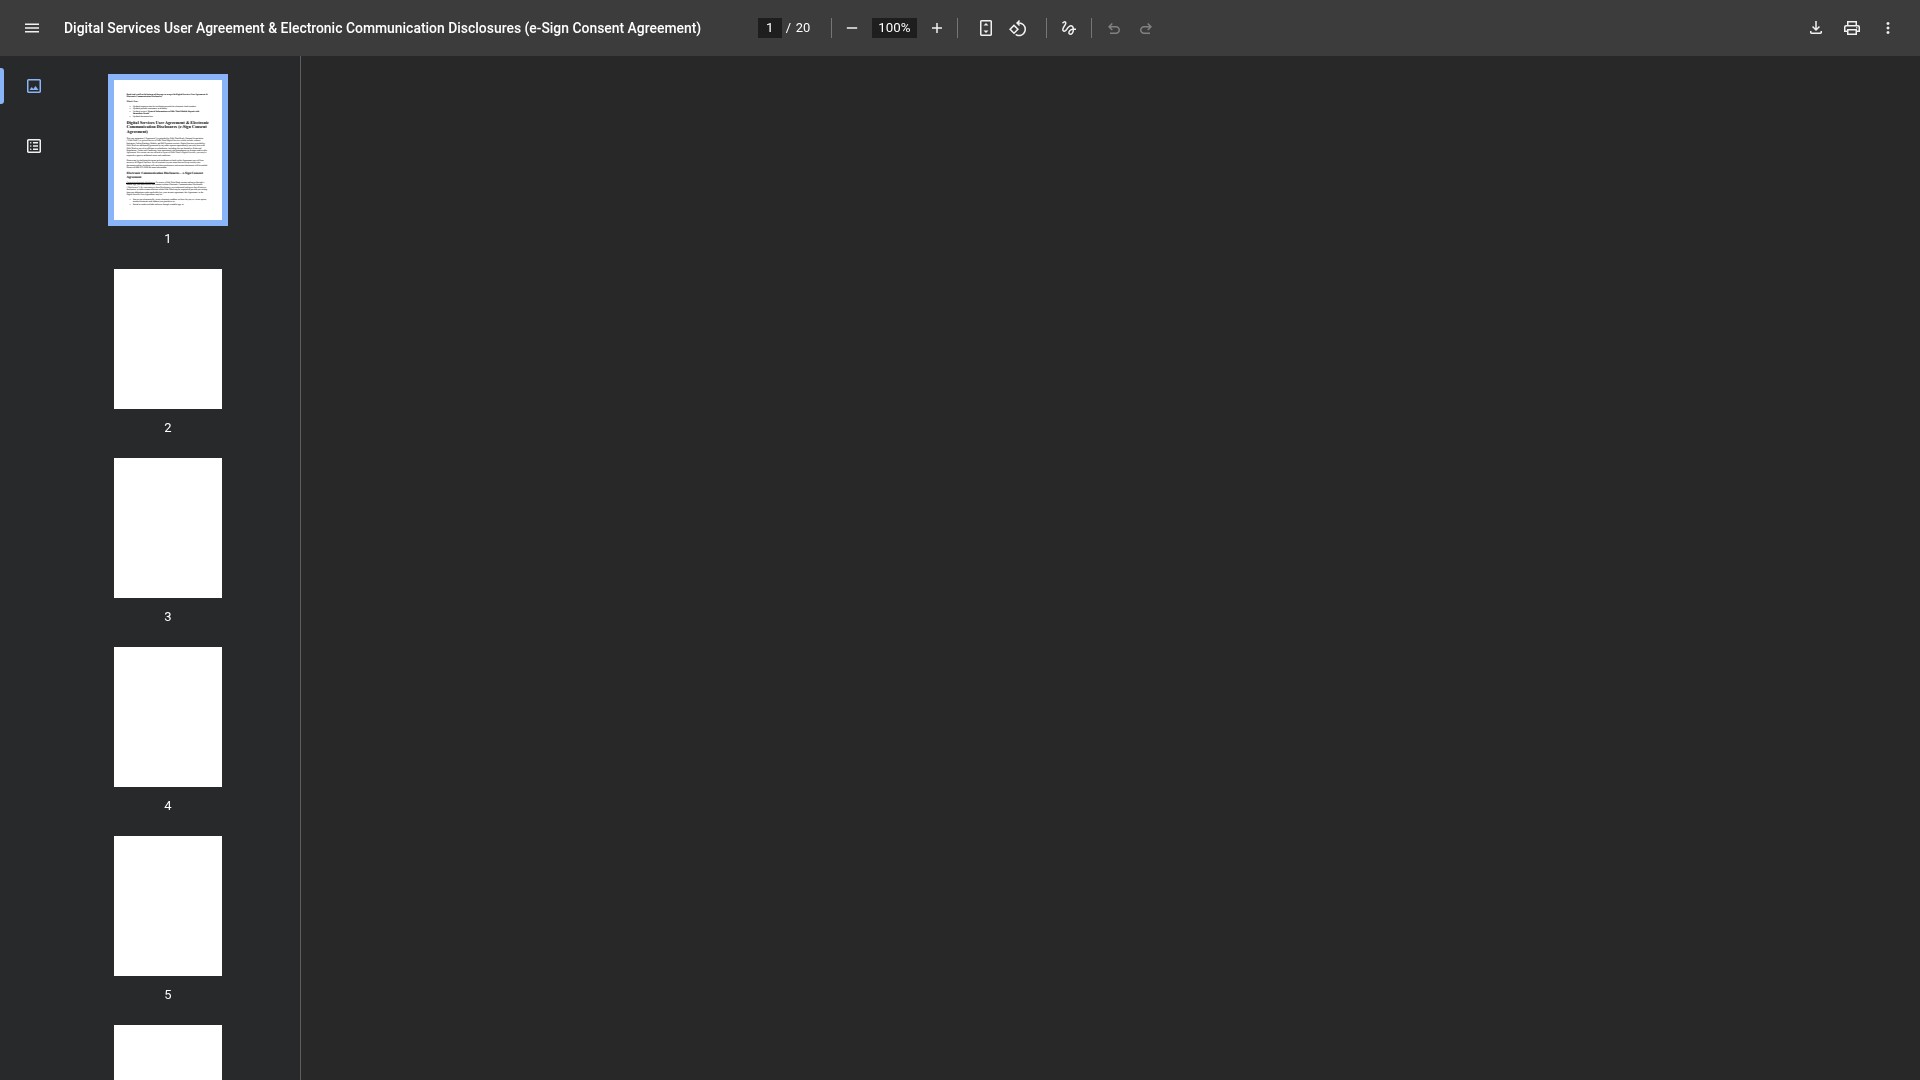Screen dimensions: 1920x1080
Task: Click the total page count '20'
Action: (x=803, y=28)
